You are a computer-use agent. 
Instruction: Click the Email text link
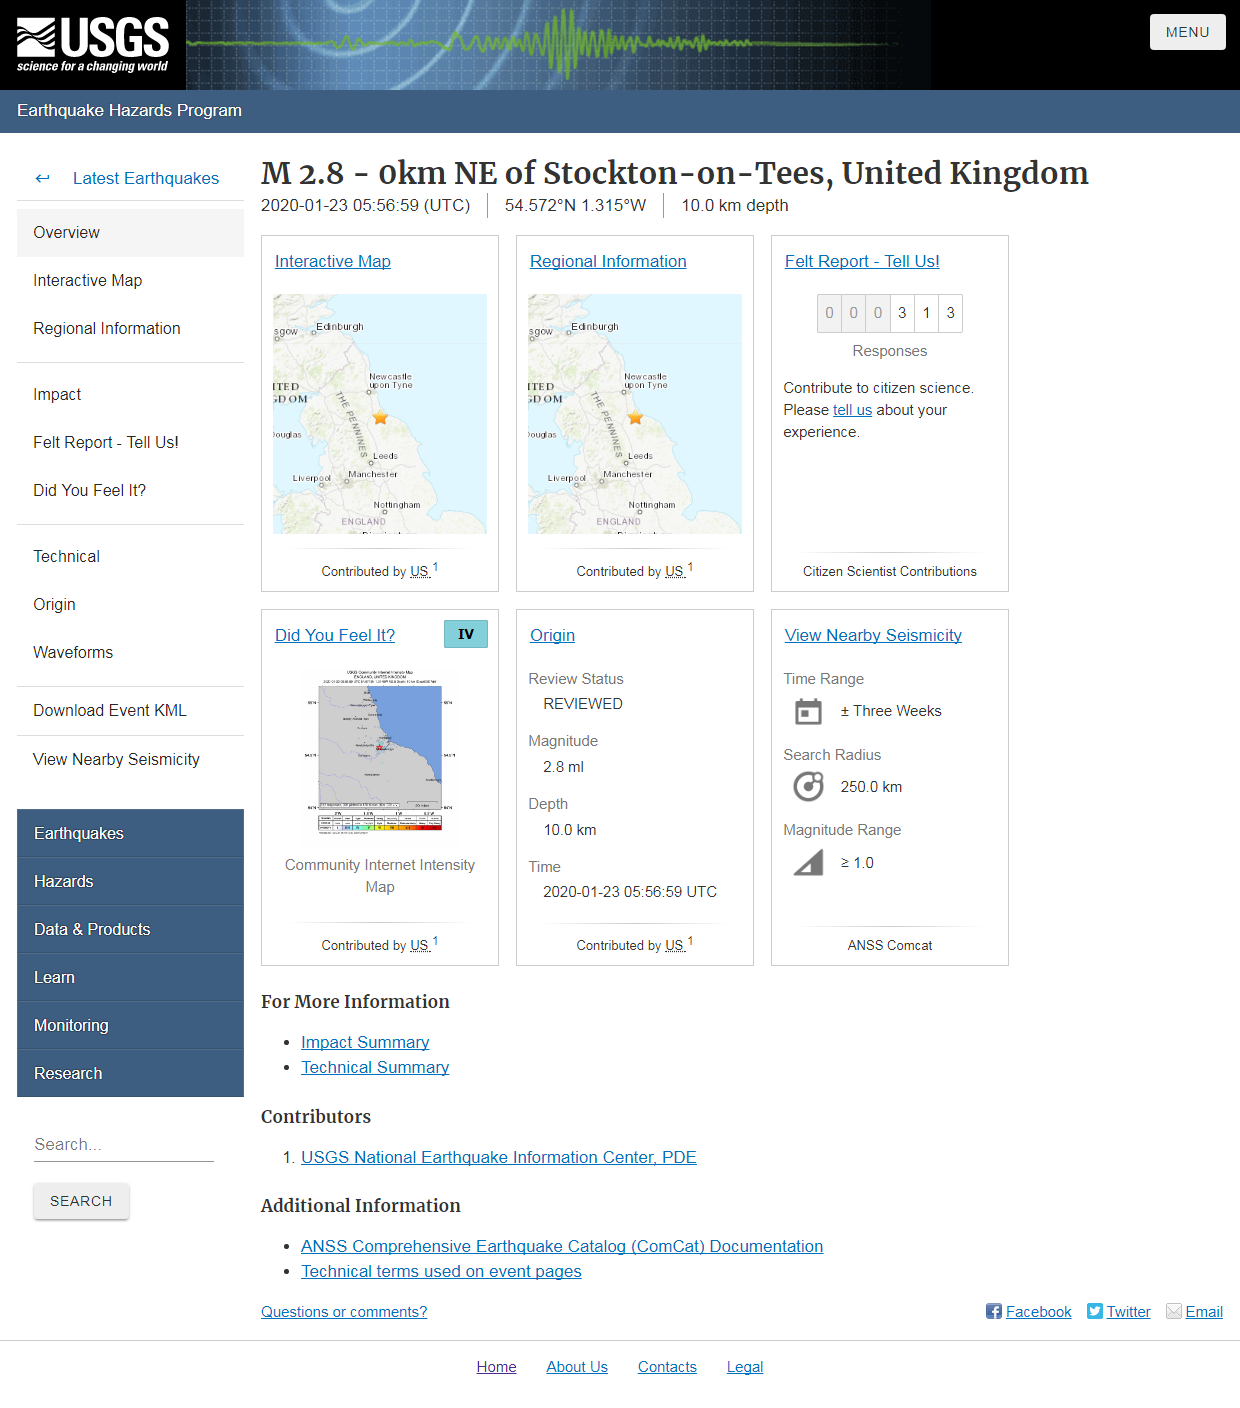[x=1204, y=1312]
